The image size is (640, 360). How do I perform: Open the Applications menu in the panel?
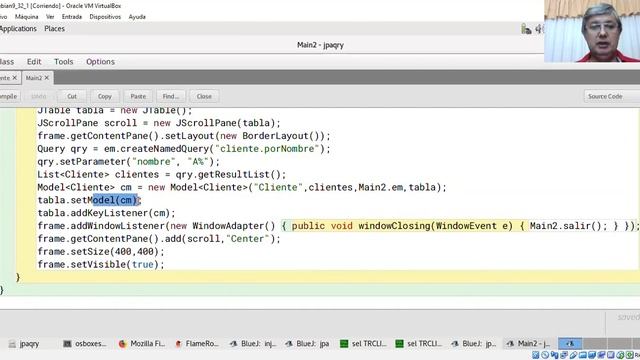18,29
